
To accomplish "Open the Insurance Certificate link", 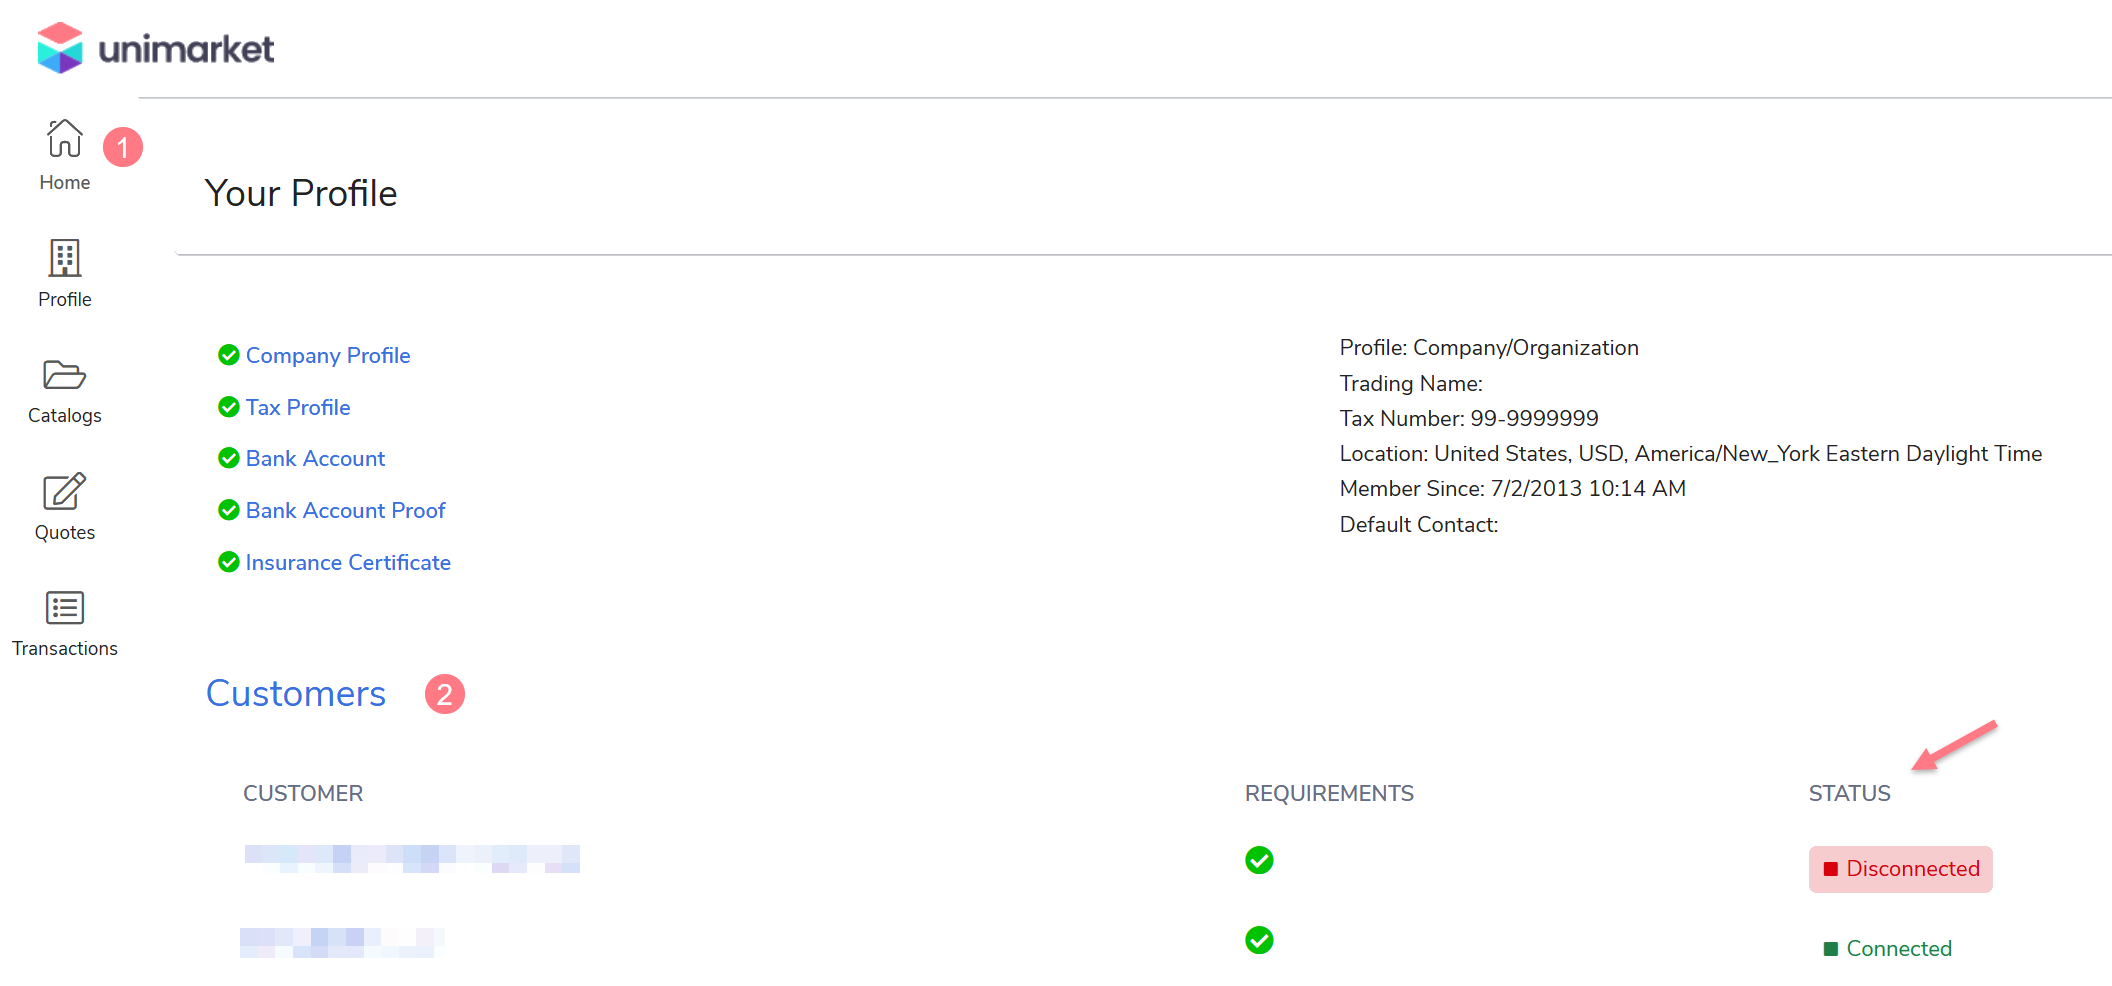I will [x=348, y=562].
